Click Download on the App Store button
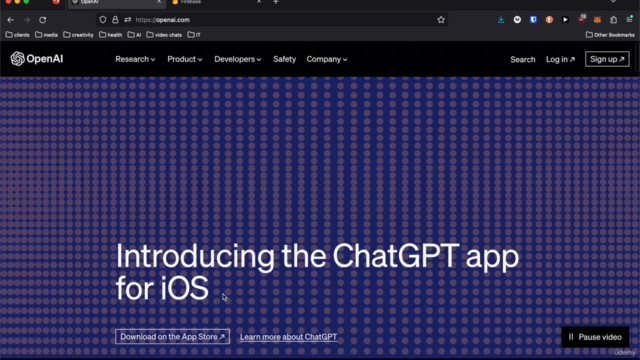640x360 pixels. click(172, 337)
